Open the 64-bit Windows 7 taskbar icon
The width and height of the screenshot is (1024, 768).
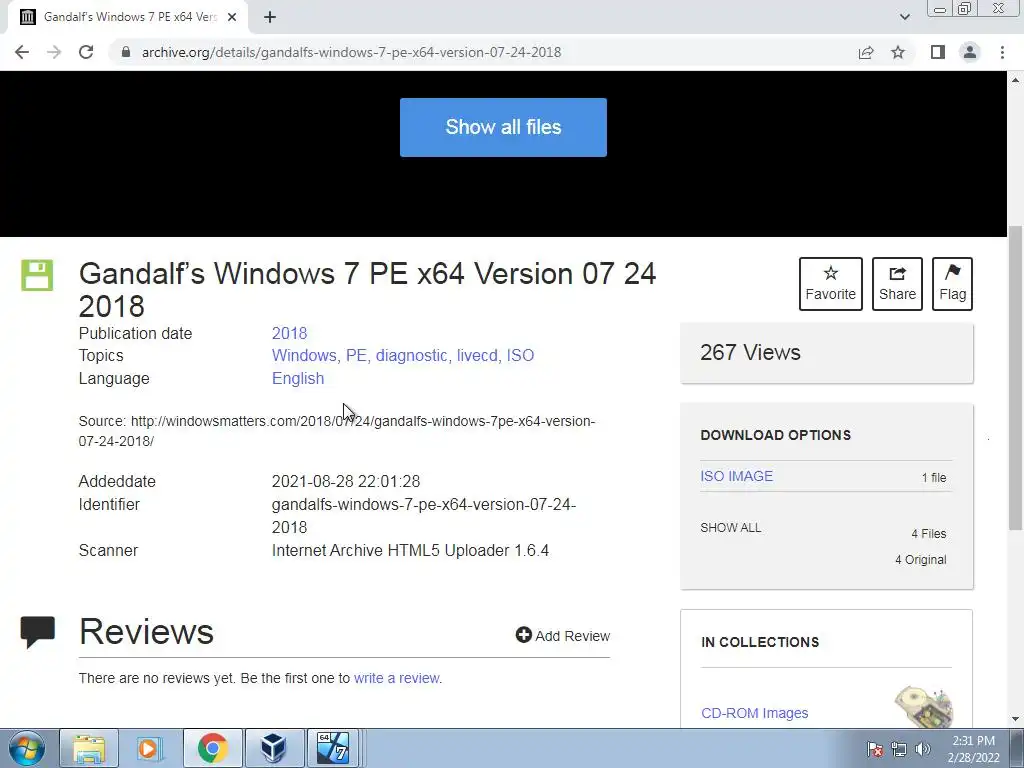click(x=333, y=748)
